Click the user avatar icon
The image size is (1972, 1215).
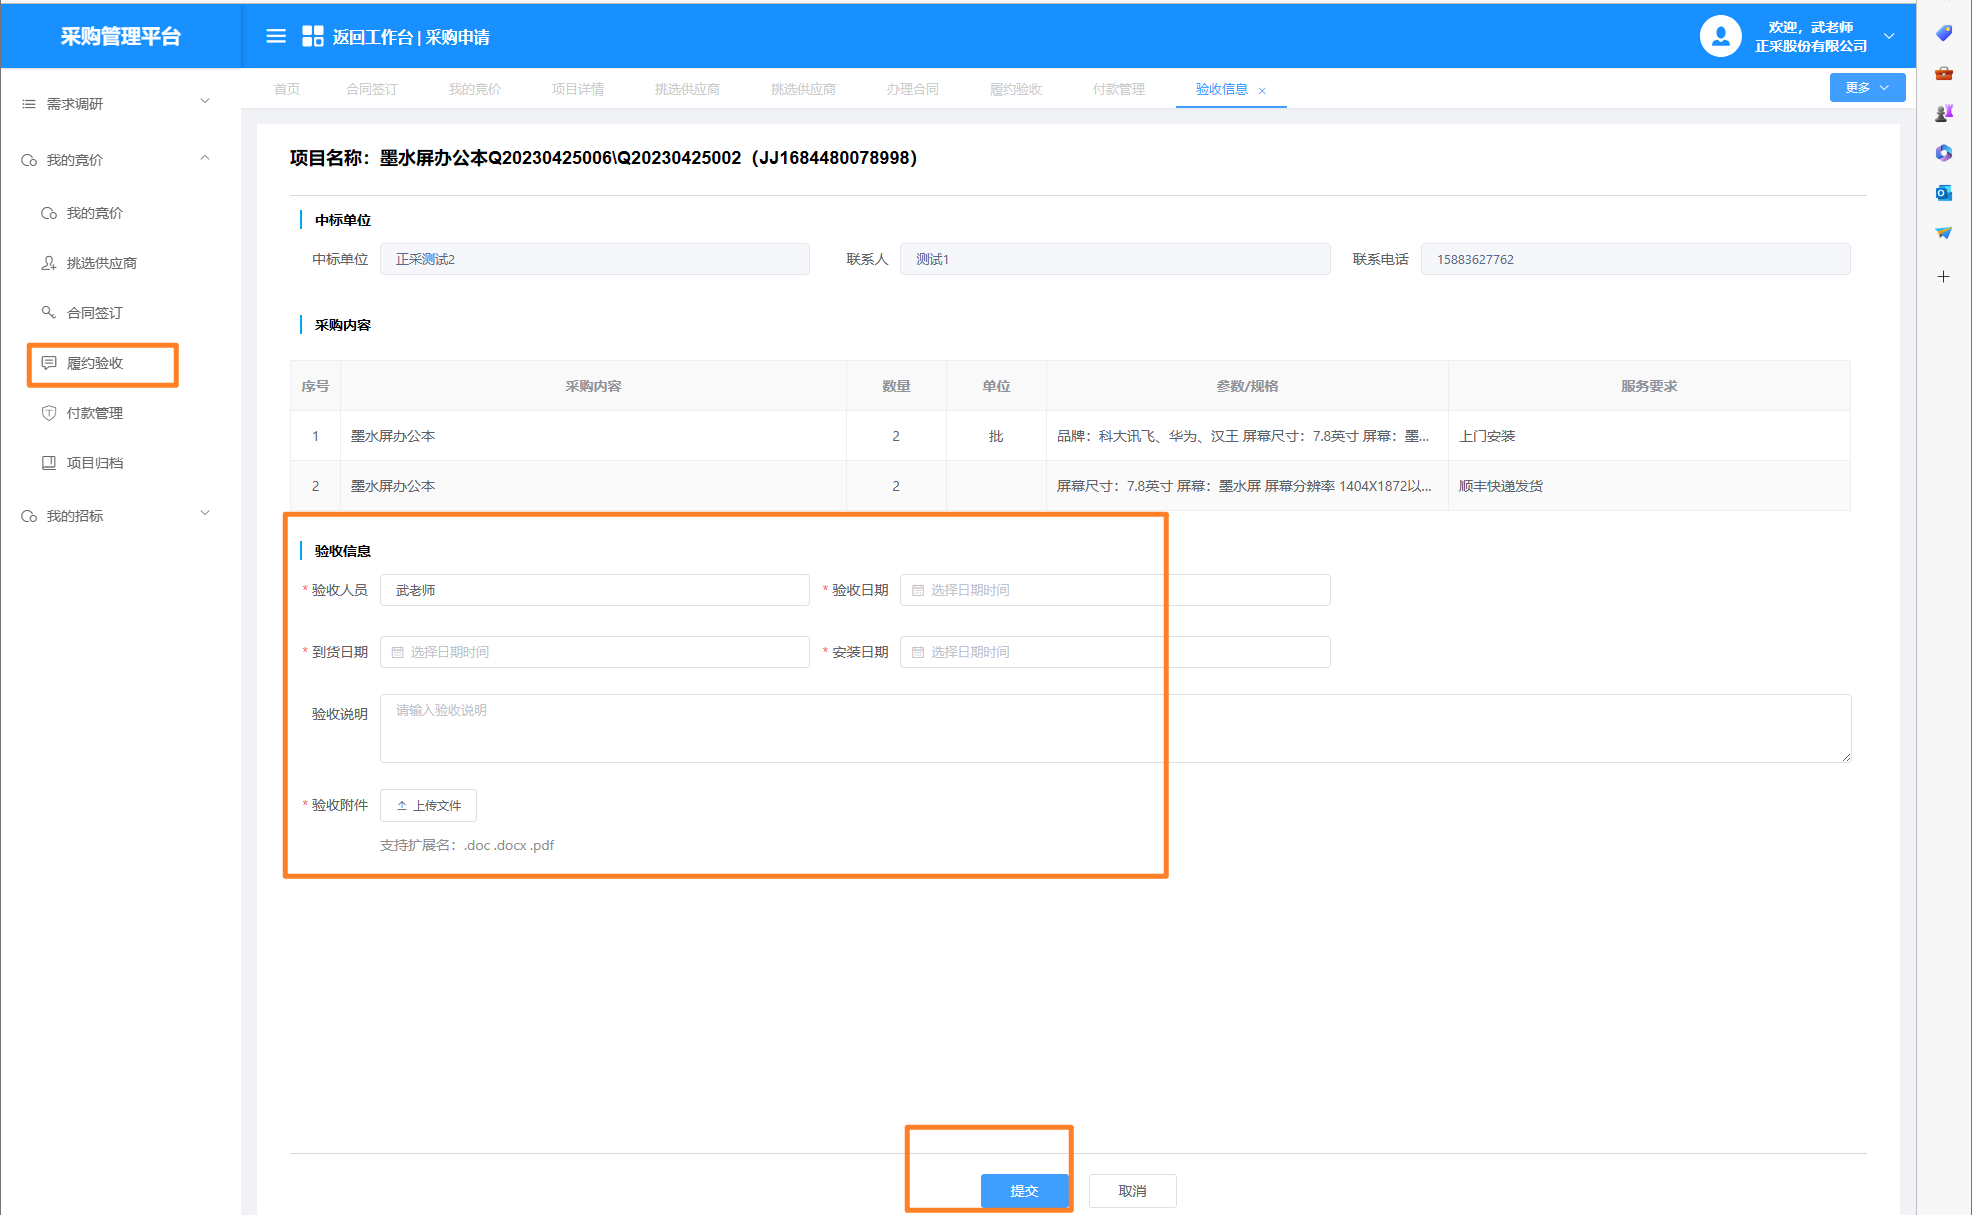1720,37
